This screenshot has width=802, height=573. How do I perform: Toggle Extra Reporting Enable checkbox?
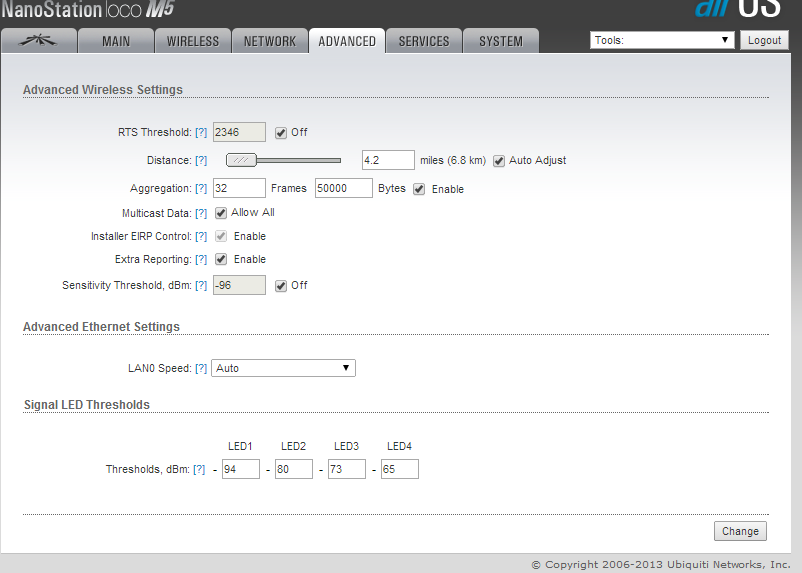click(x=220, y=259)
